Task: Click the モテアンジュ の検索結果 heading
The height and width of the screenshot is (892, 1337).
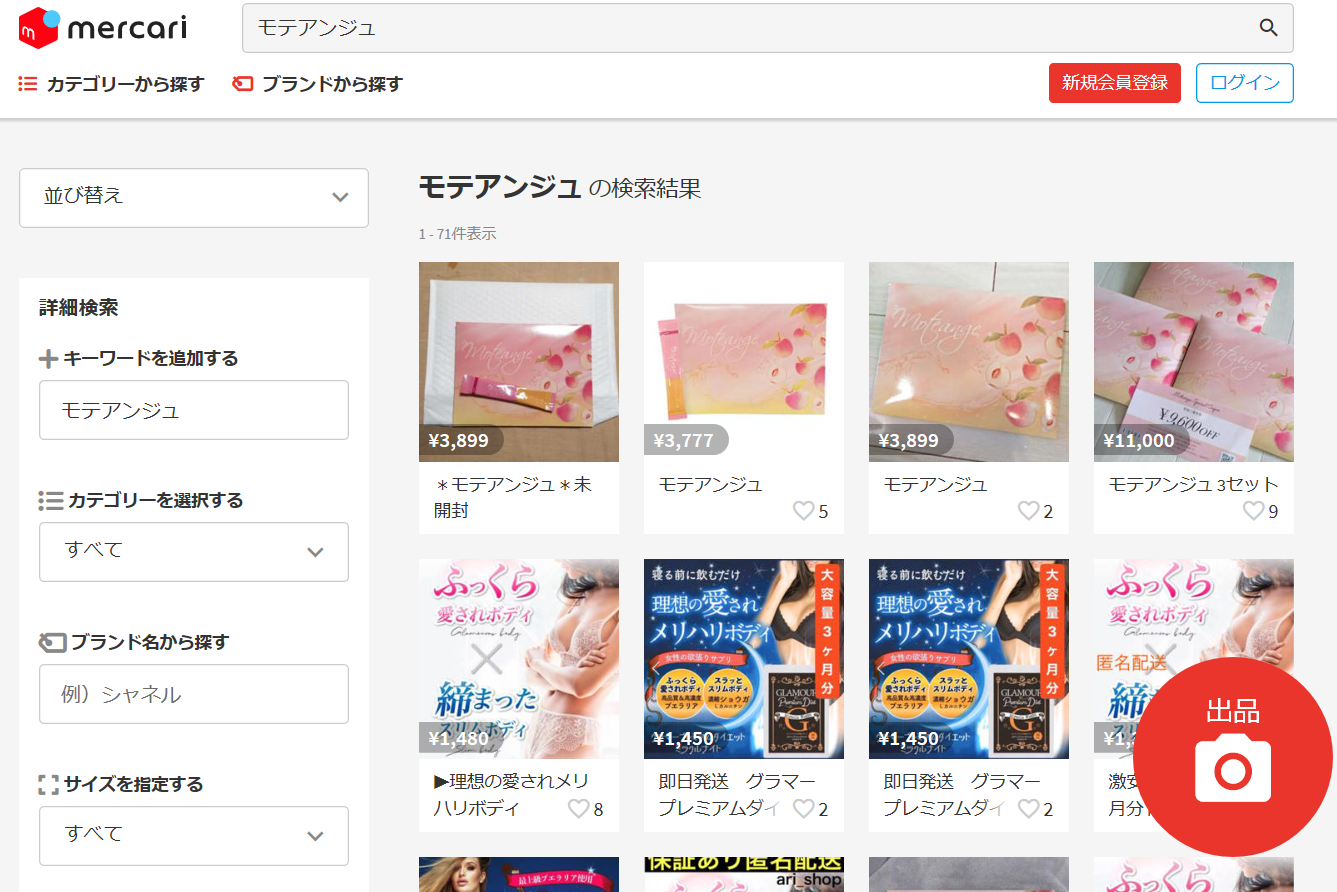Action: coord(560,187)
